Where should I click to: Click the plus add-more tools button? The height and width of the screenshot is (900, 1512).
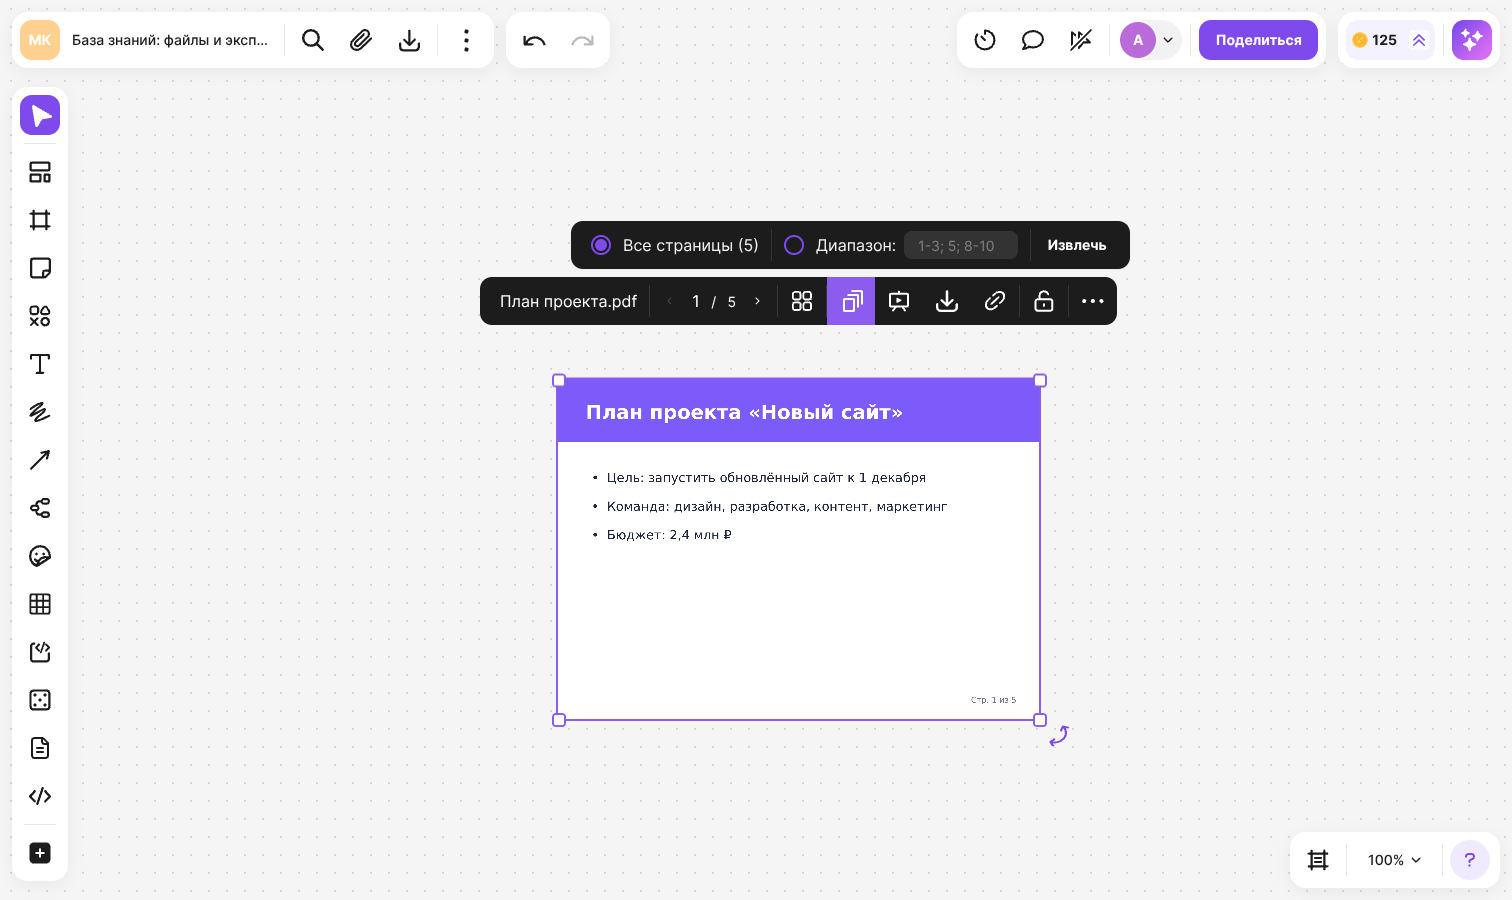click(x=40, y=853)
